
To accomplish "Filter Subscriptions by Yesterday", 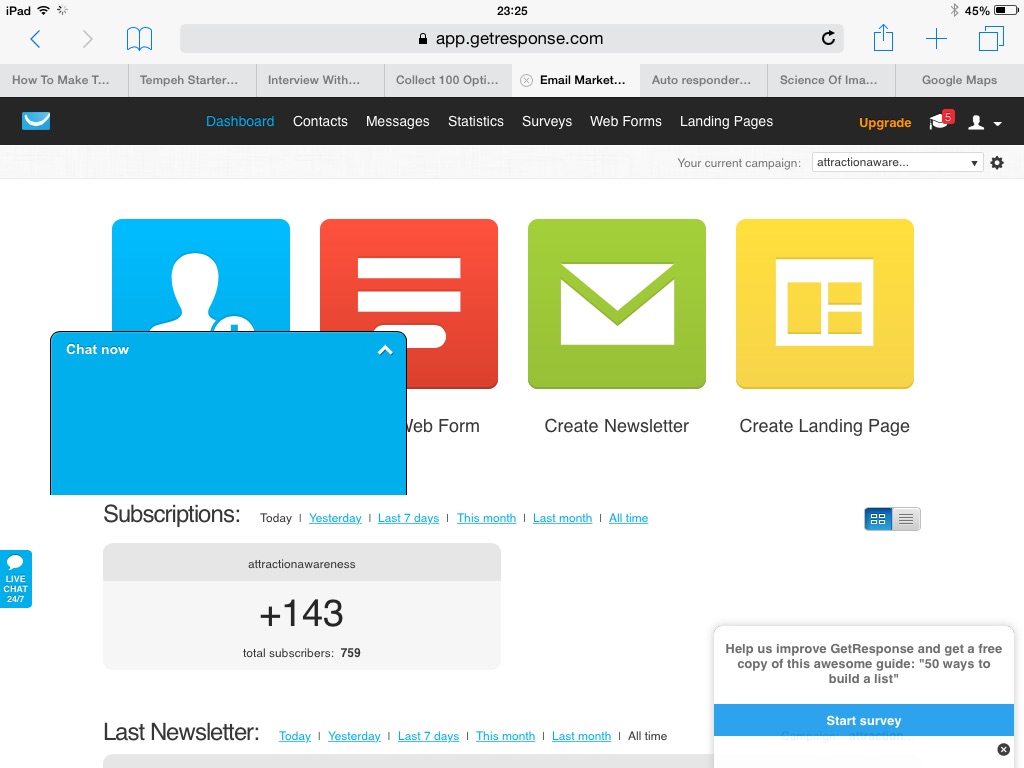I will coord(335,518).
